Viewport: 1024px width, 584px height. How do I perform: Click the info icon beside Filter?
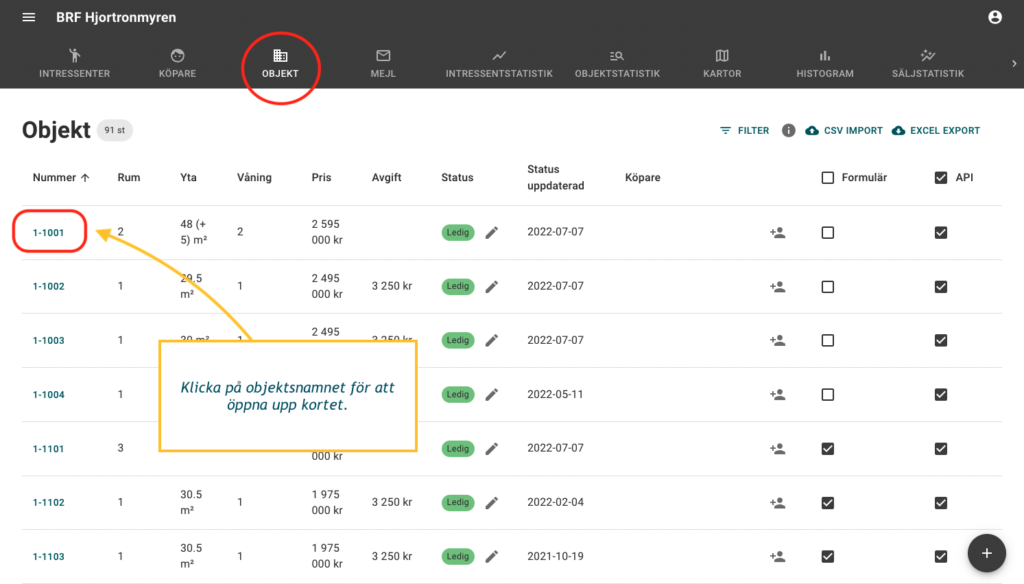tap(788, 131)
